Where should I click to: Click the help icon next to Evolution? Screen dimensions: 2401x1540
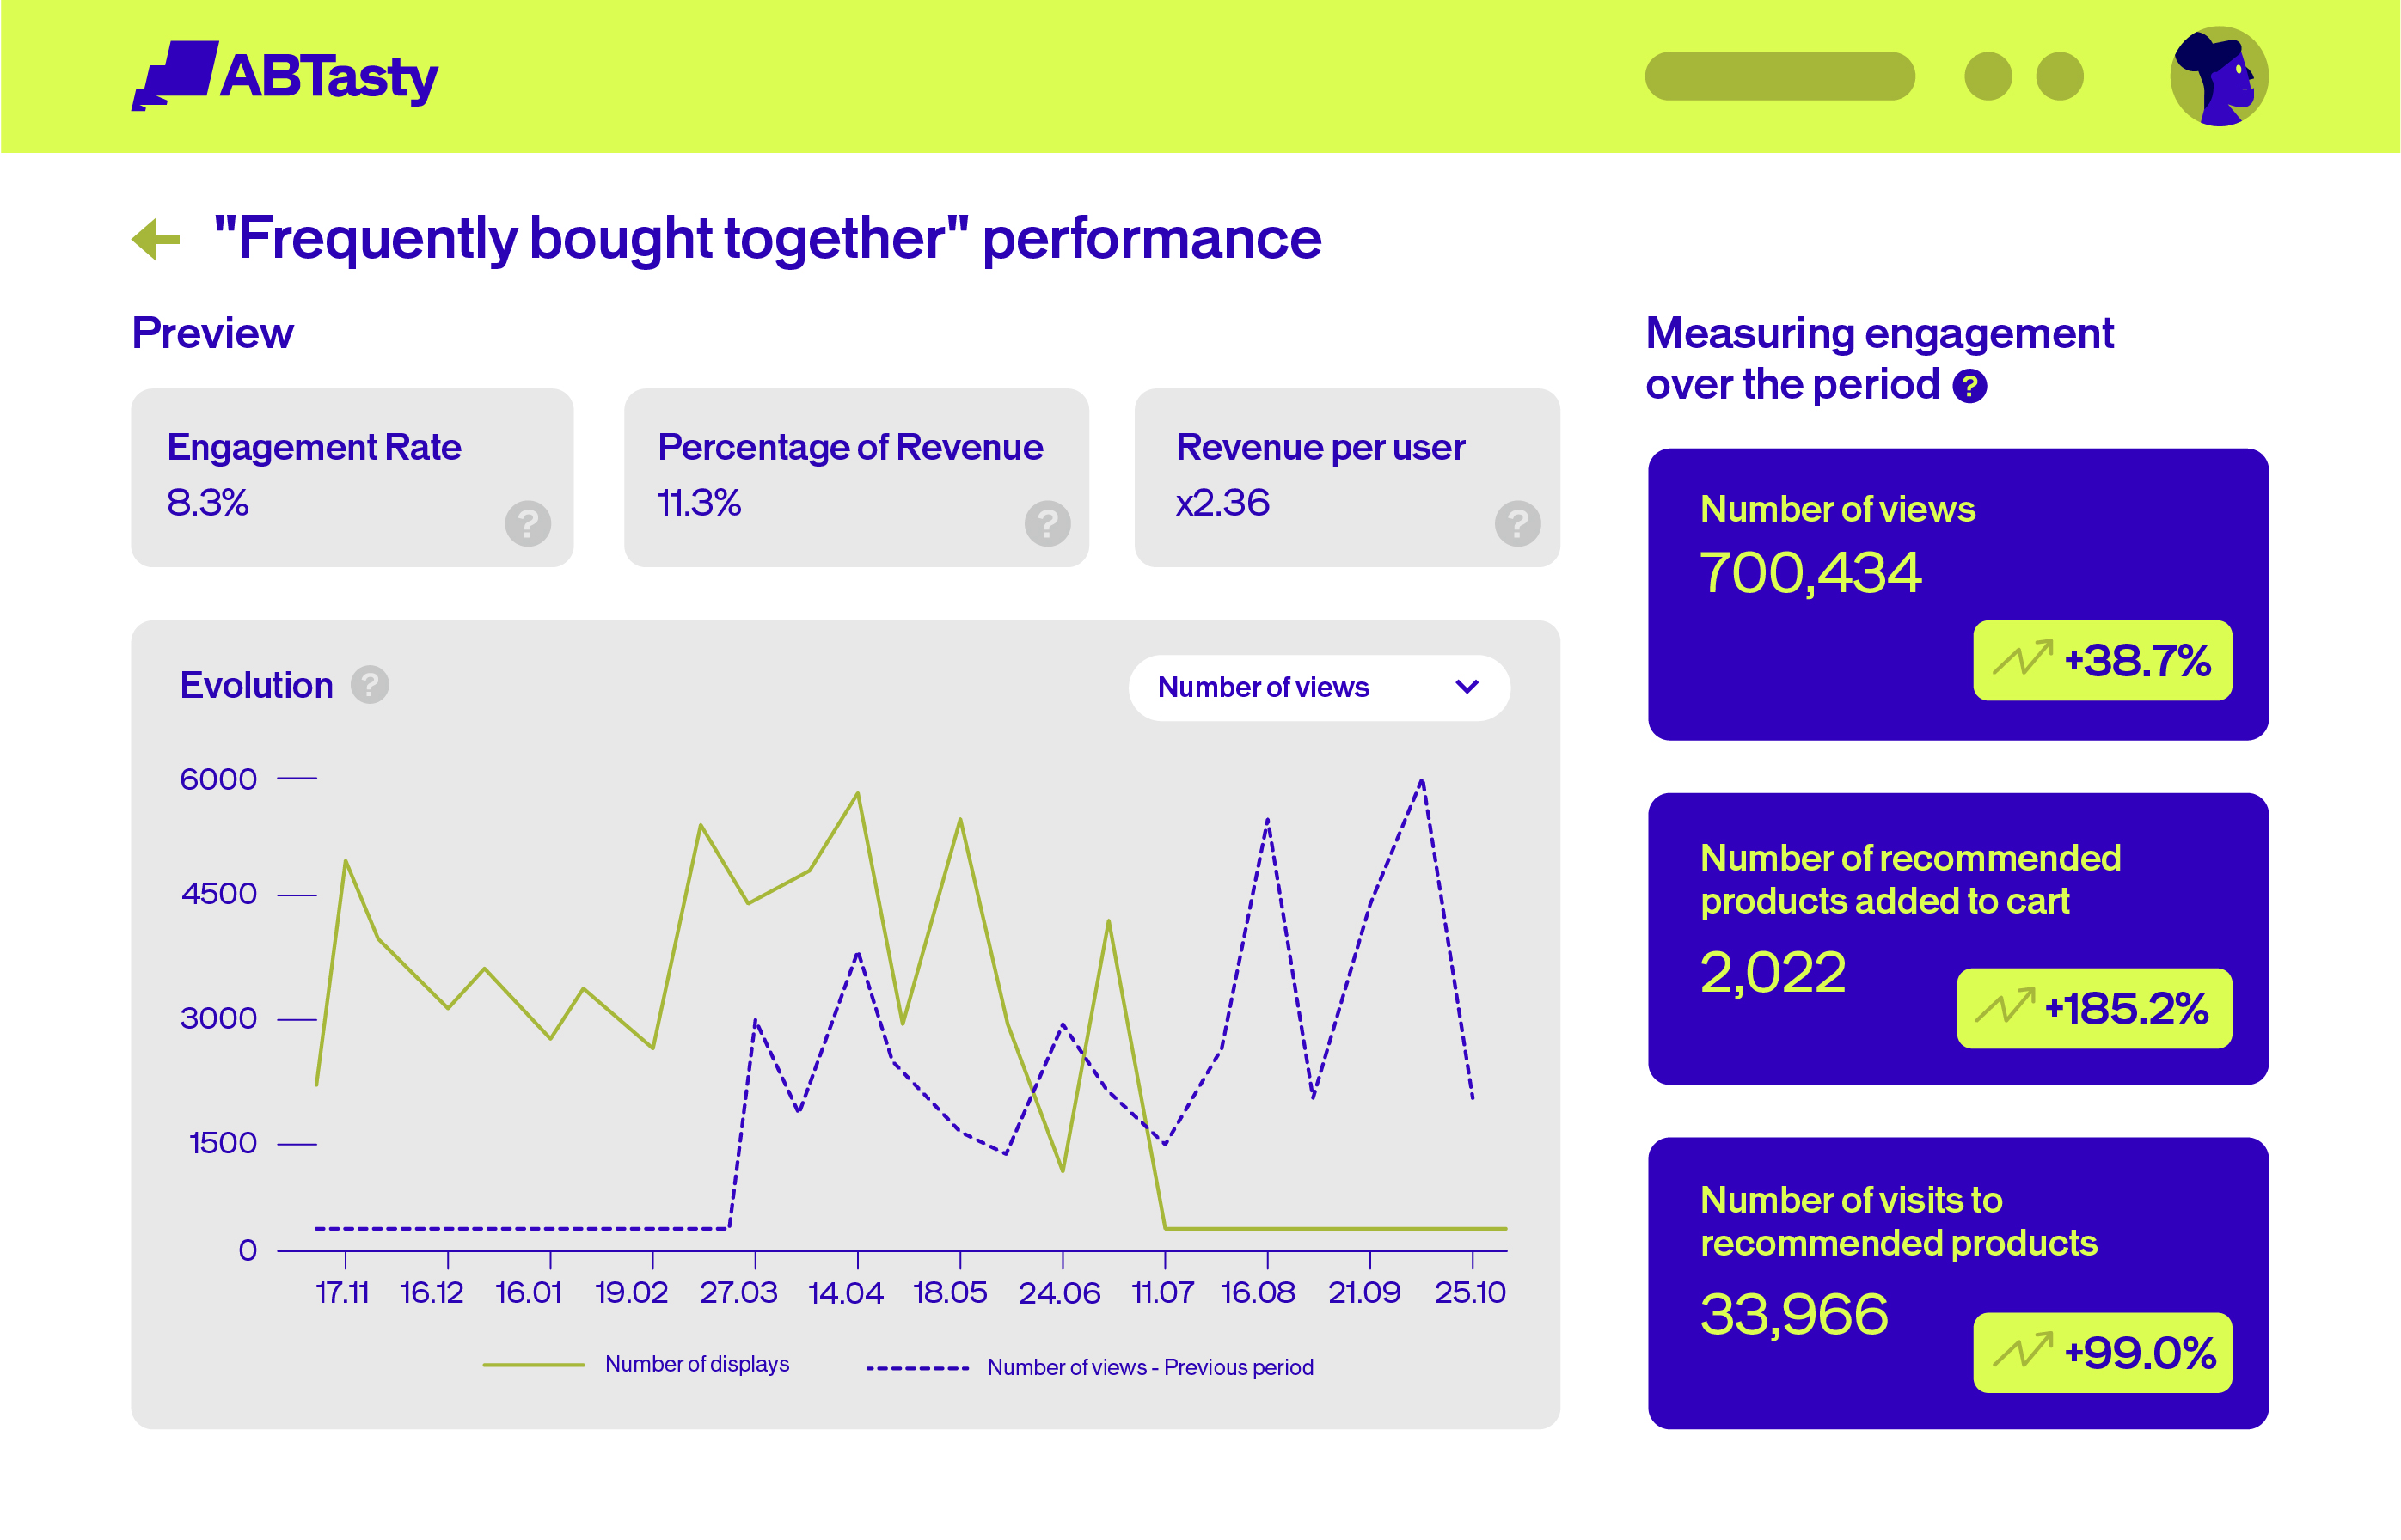click(x=369, y=685)
